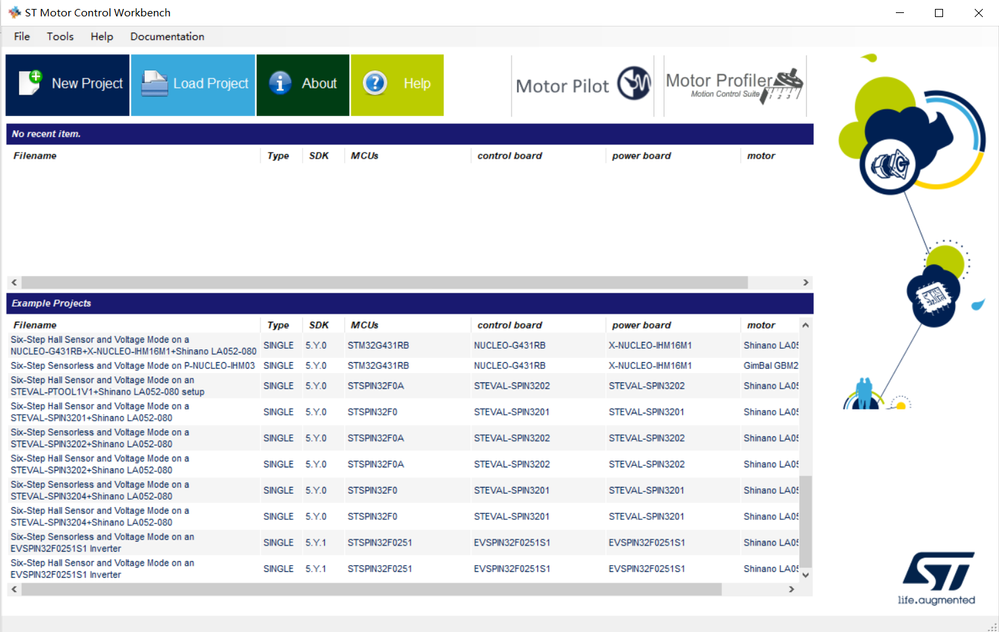Click the ST life.augmented logo

click(x=937, y=578)
